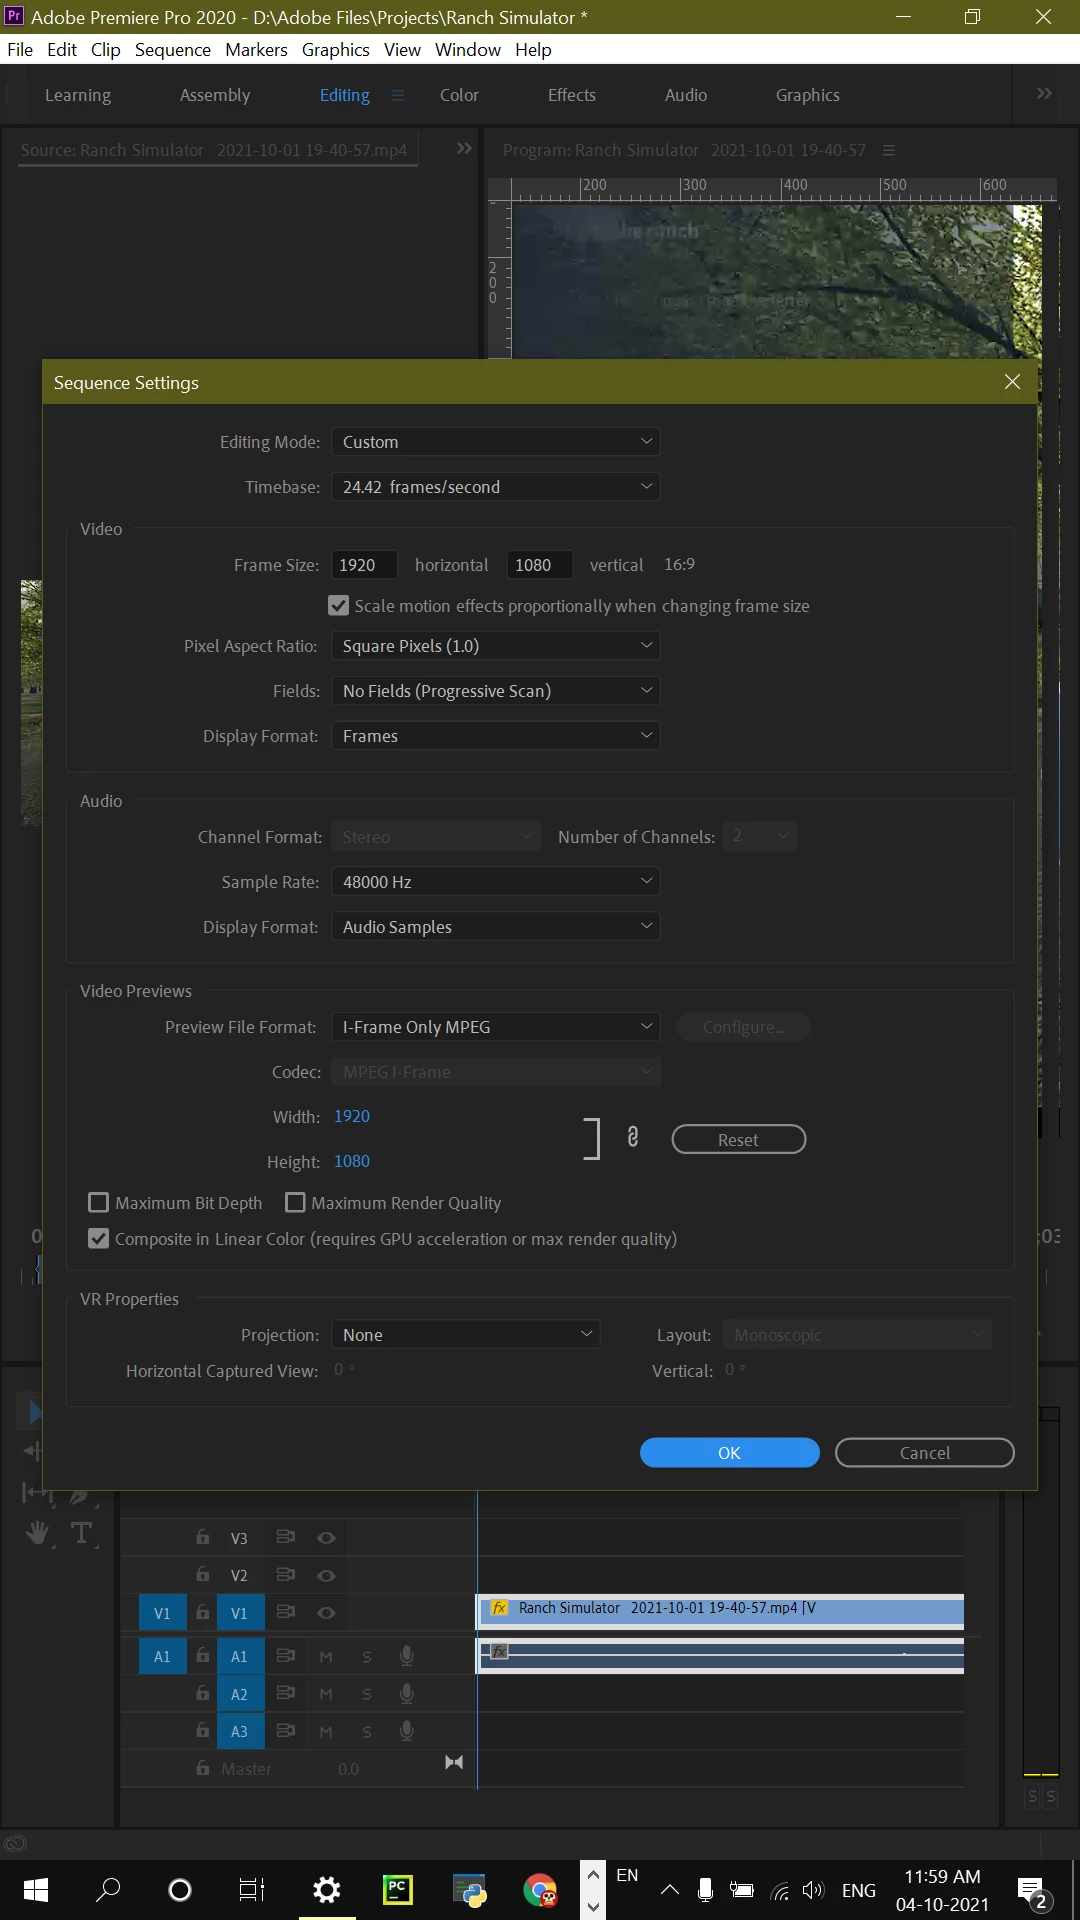Open Pixel Aspect Ratio dropdown

pos(496,646)
